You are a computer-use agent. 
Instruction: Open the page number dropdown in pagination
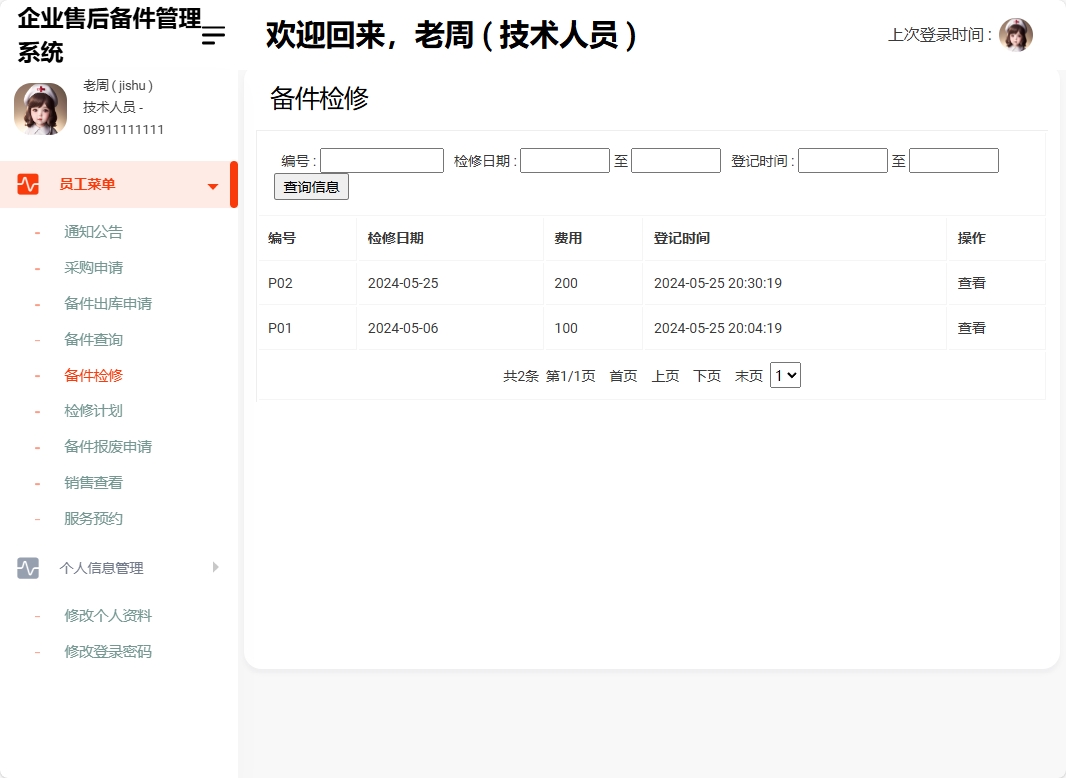pos(785,375)
